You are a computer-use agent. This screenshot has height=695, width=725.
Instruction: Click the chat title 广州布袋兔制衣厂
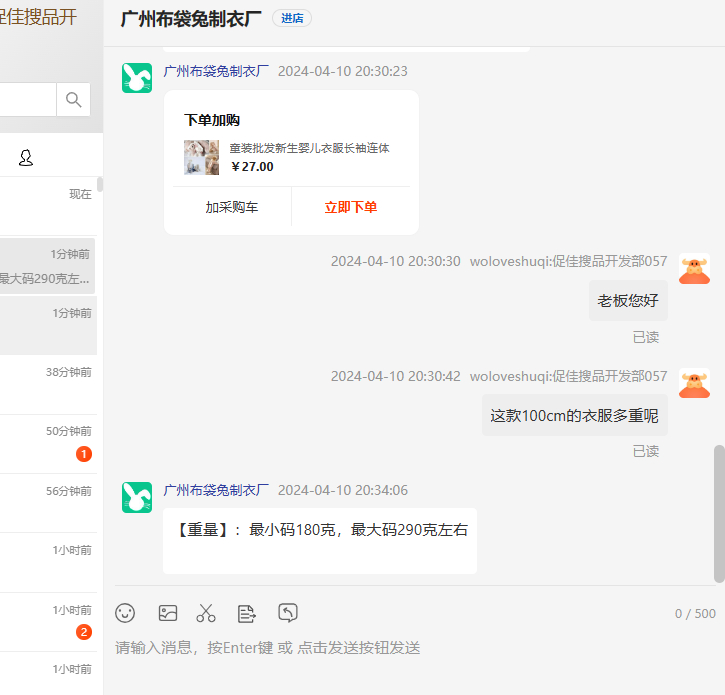(191, 19)
